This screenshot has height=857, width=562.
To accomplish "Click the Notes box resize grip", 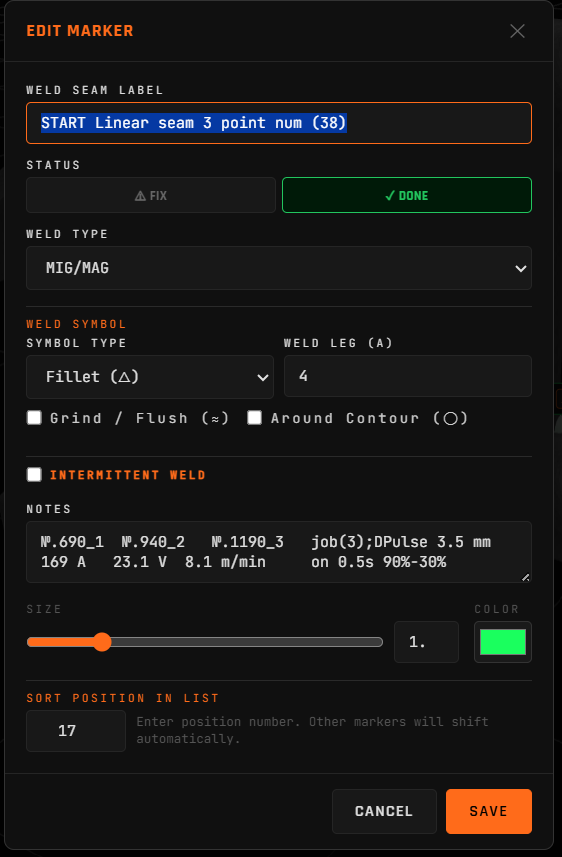I will (x=525, y=577).
